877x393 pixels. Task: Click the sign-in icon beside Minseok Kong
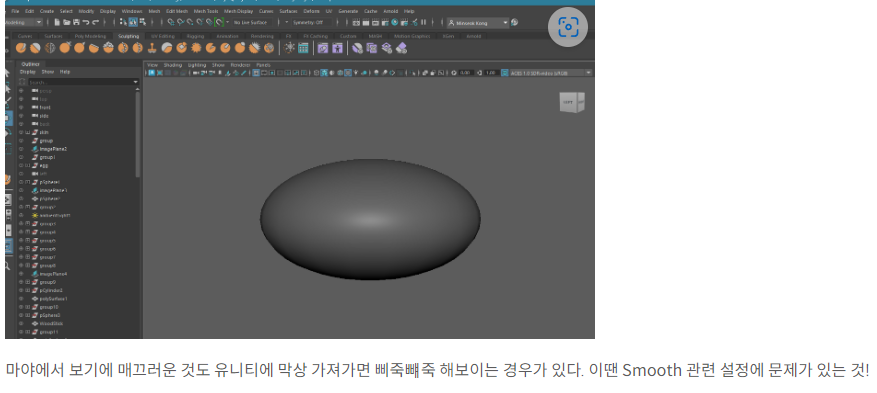(514, 22)
